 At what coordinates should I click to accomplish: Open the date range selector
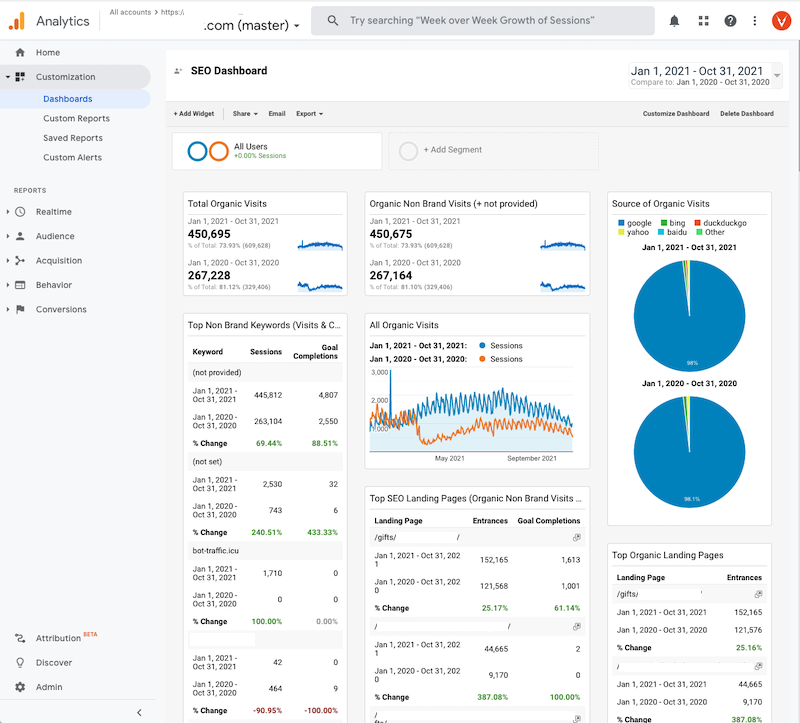pos(699,73)
